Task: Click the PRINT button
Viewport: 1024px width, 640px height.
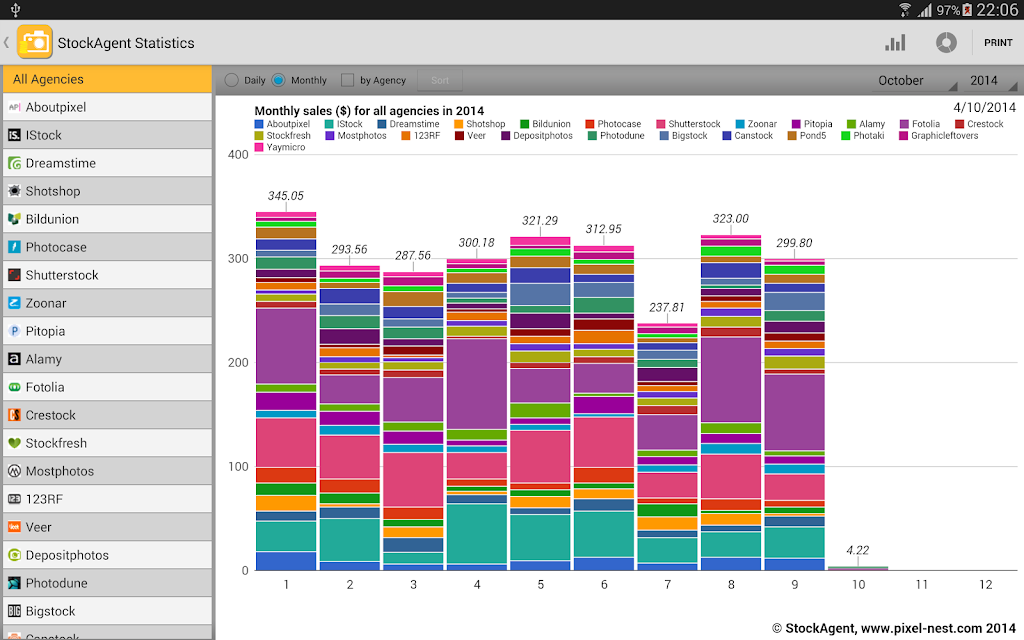Action: [x=998, y=43]
